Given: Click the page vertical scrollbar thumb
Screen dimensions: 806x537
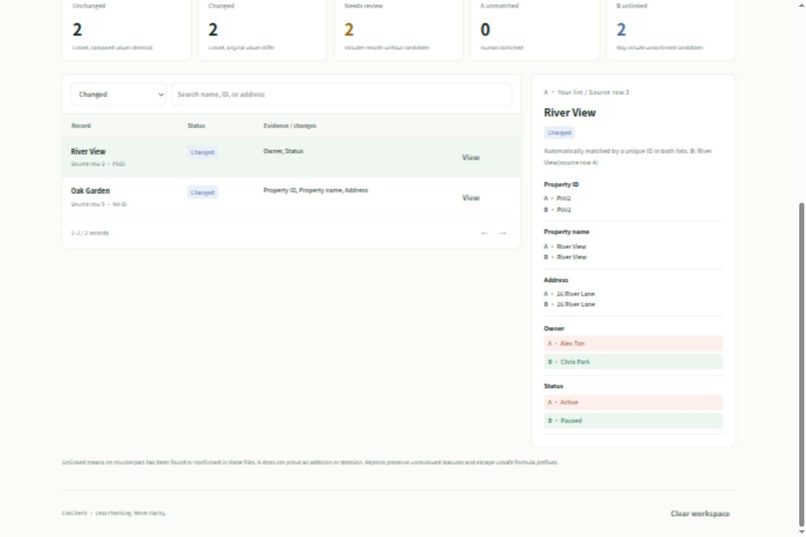Looking at the screenshot, I should point(801,364).
